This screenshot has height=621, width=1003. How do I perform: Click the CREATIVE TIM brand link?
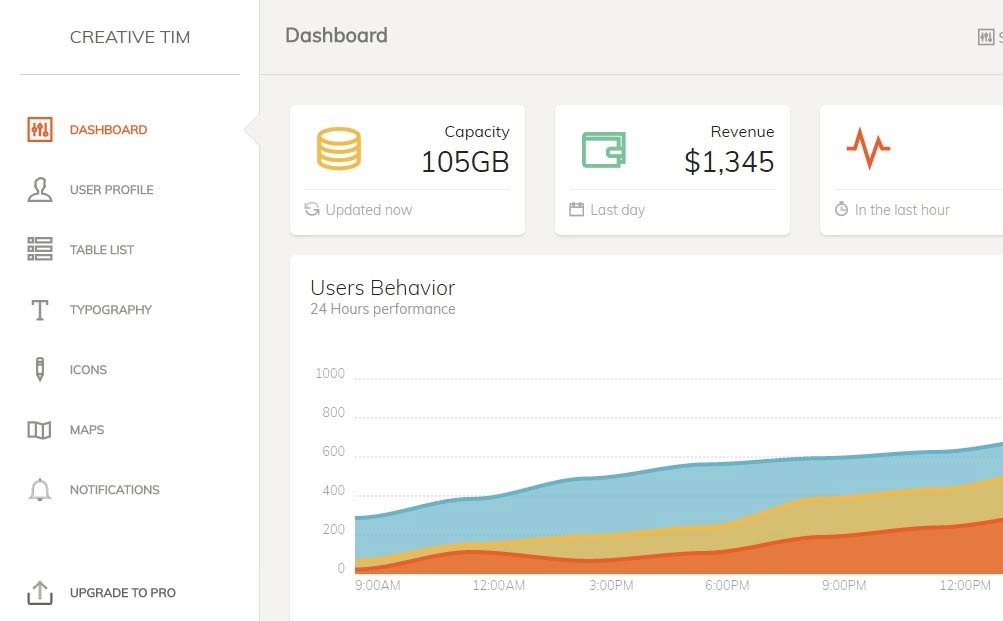tap(130, 37)
